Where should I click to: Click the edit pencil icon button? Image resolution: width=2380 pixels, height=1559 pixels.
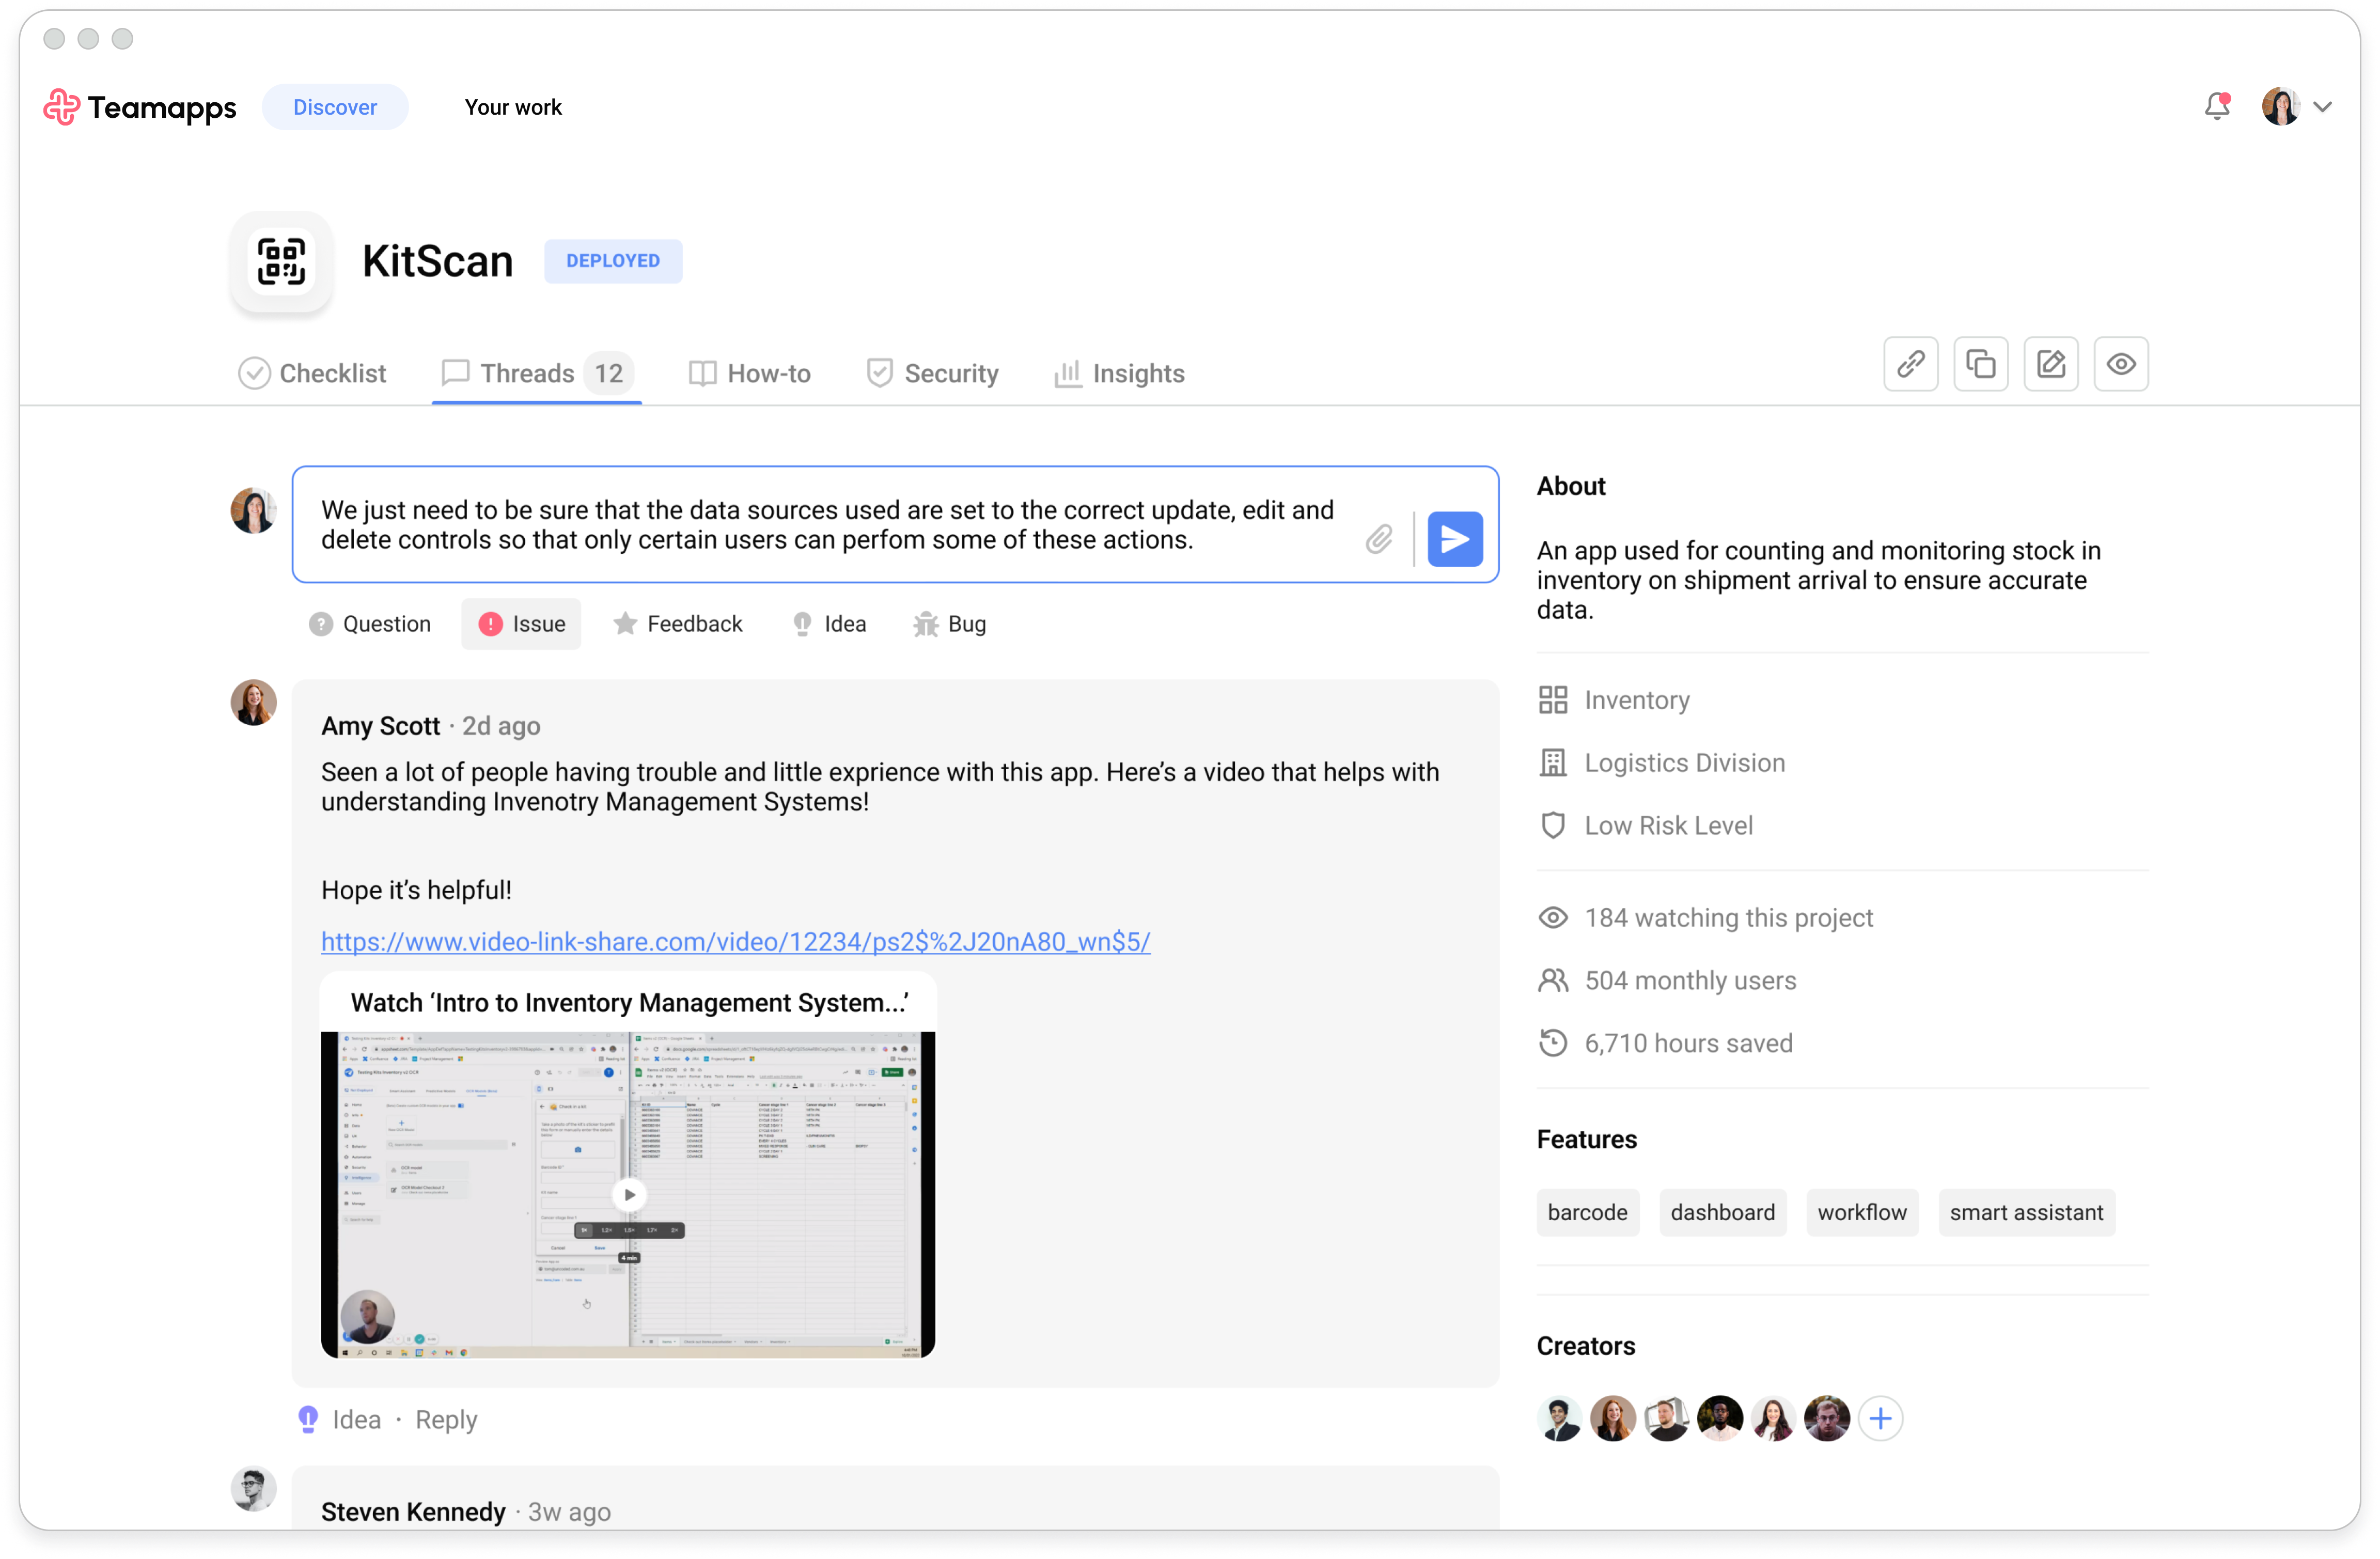(x=2050, y=364)
